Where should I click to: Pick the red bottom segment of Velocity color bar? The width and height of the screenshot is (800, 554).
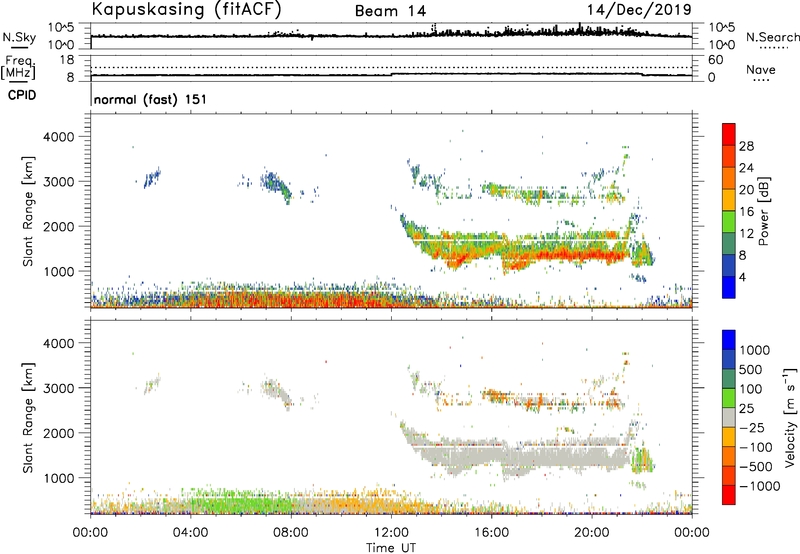pyautogui.click(x=729, y=495)
